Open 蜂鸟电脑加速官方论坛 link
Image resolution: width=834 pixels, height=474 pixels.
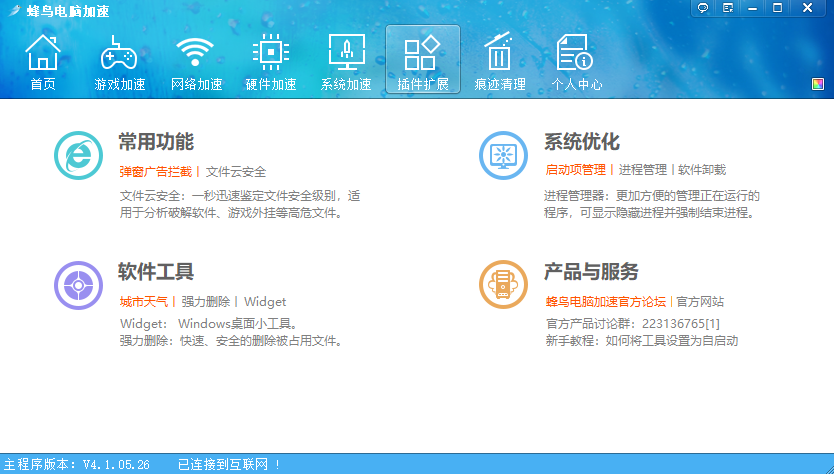pos(606,302)
